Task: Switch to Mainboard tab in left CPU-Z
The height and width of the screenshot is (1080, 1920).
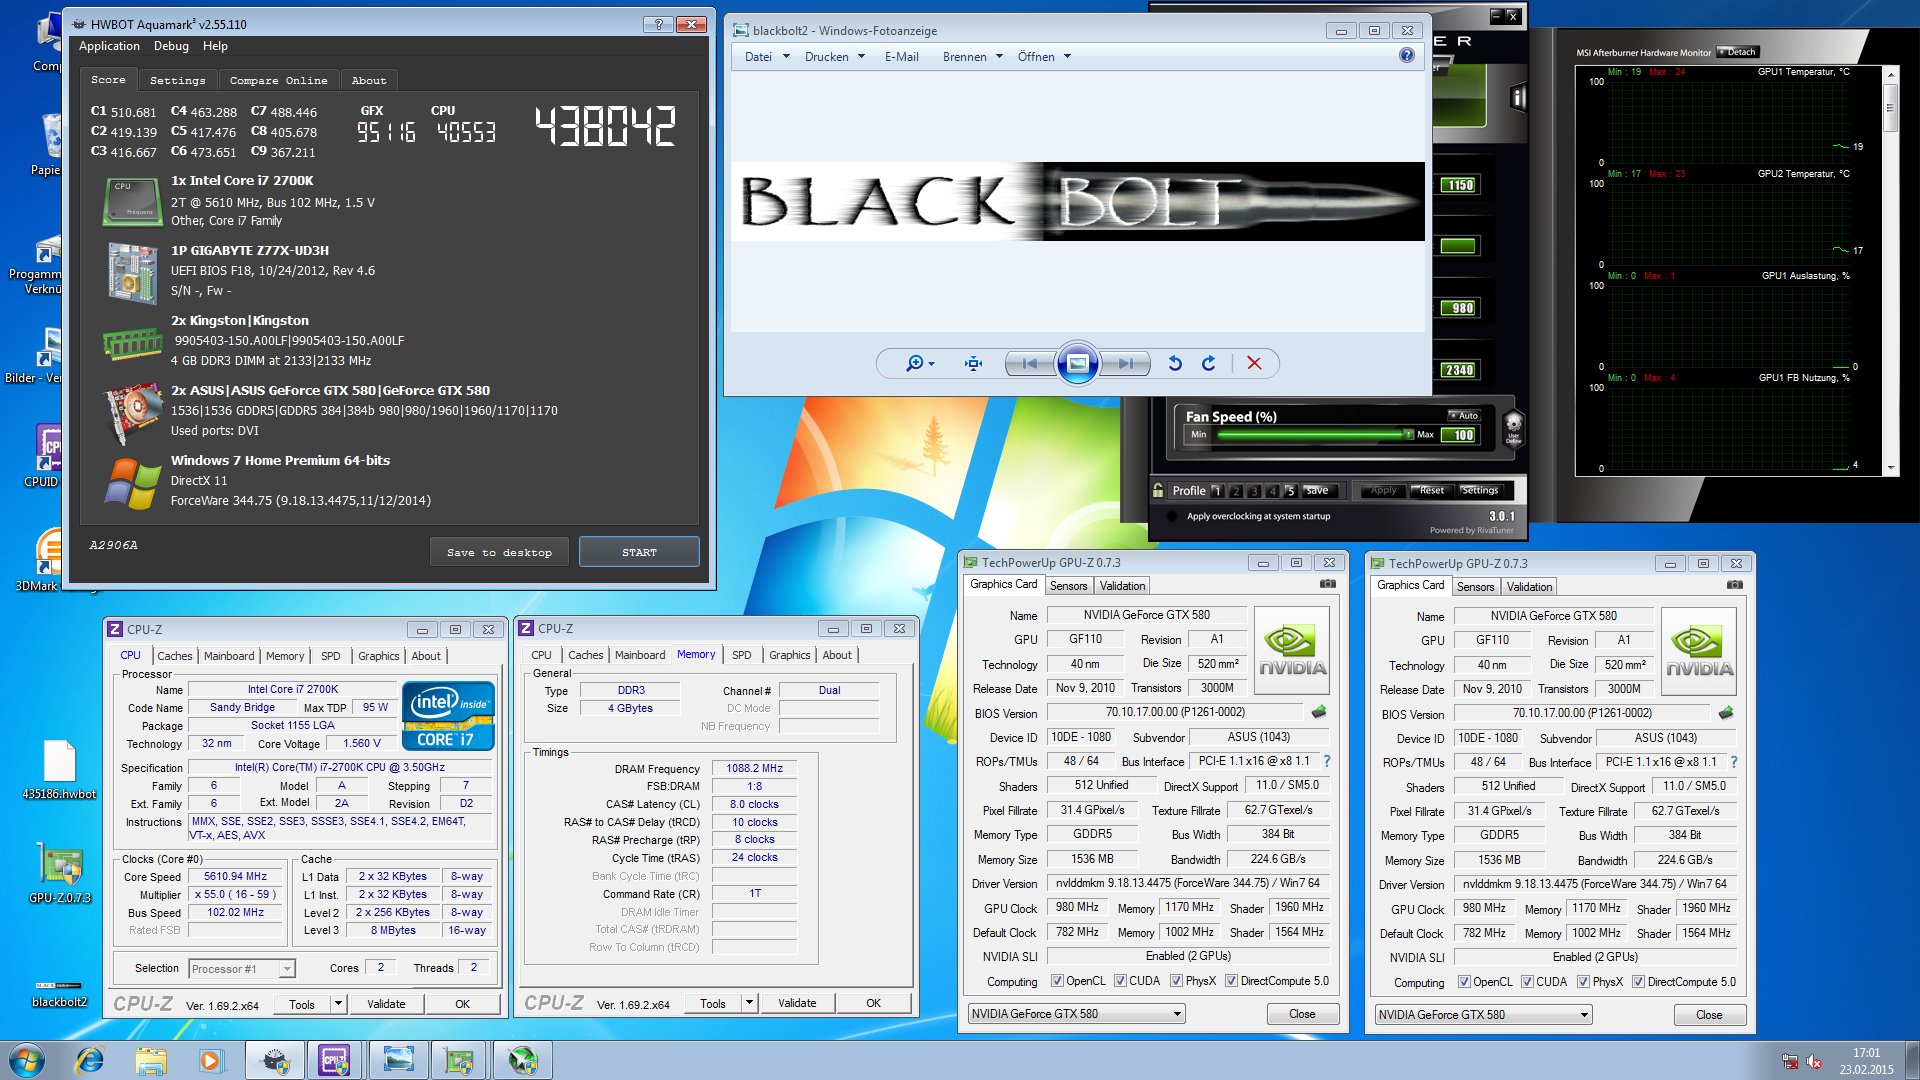Action: [229, 656]
